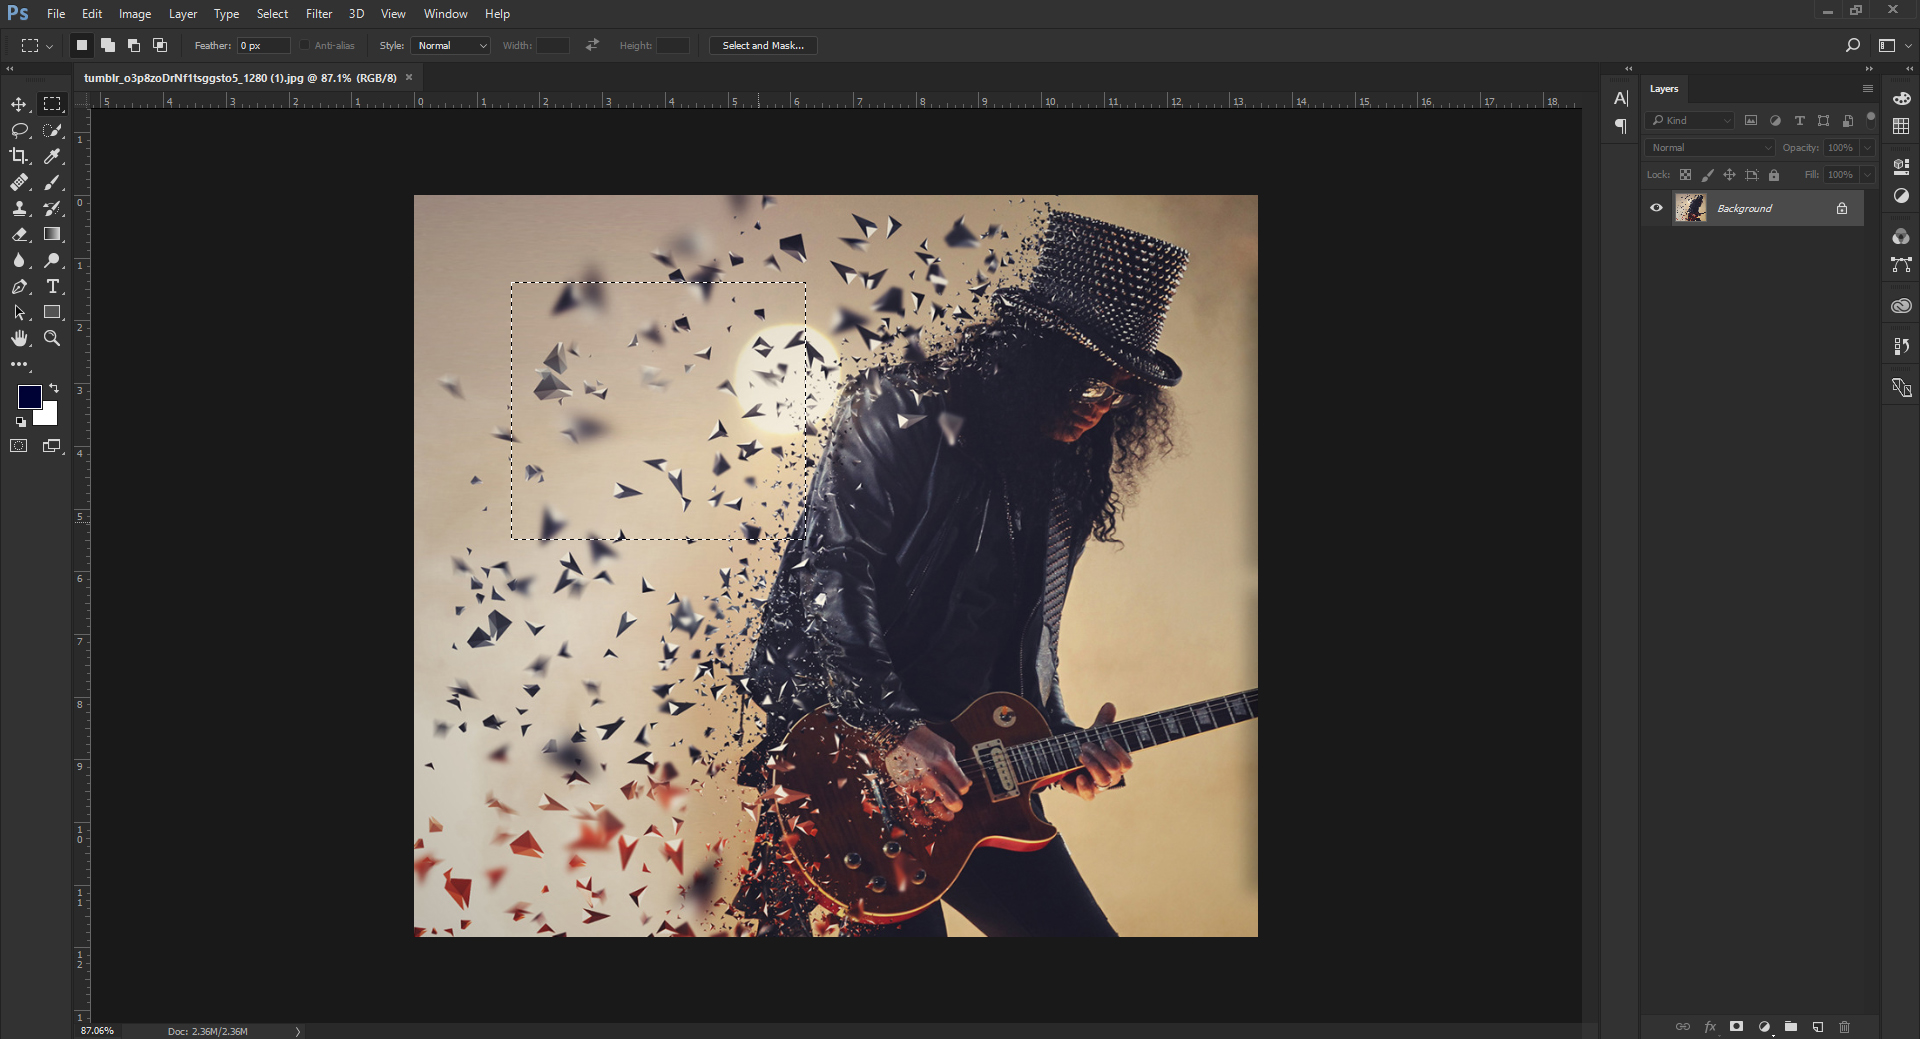Select the Crop tool

(19, 156)
